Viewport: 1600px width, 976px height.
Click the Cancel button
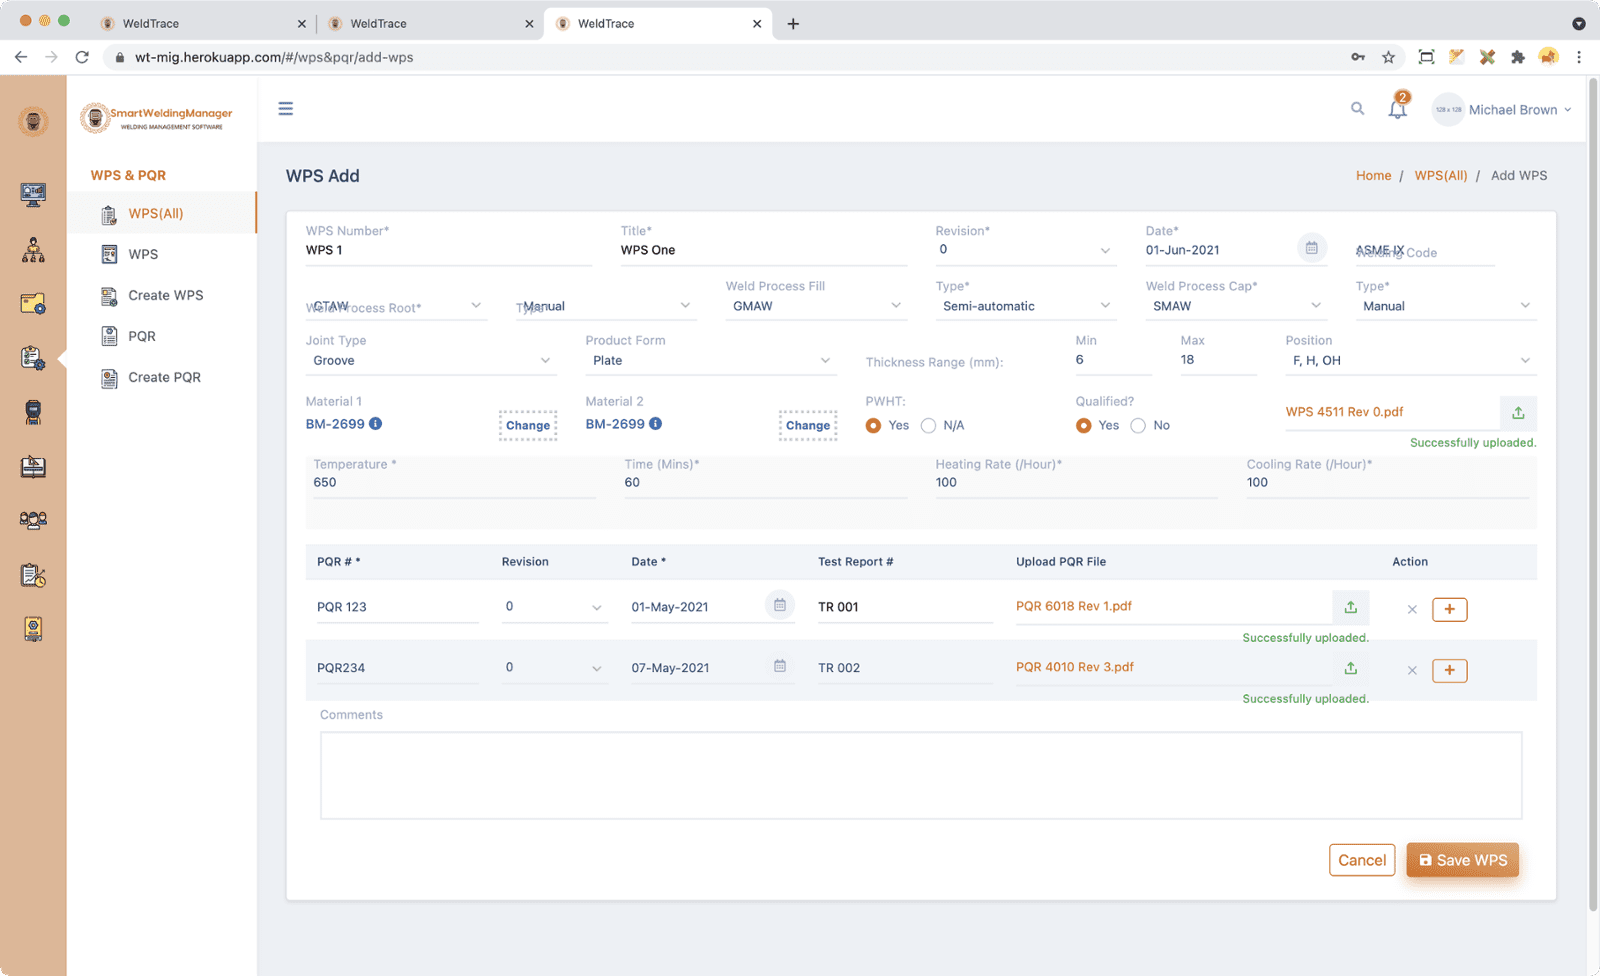[1361, 860]
